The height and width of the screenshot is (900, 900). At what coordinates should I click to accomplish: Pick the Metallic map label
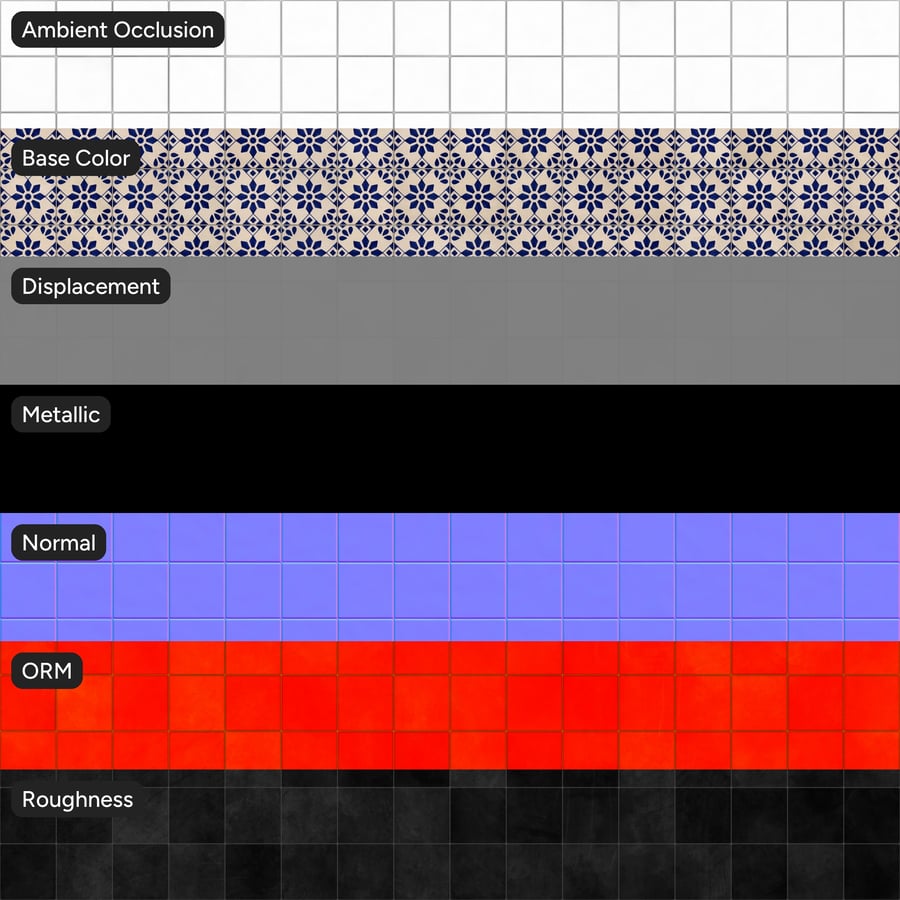61,414
